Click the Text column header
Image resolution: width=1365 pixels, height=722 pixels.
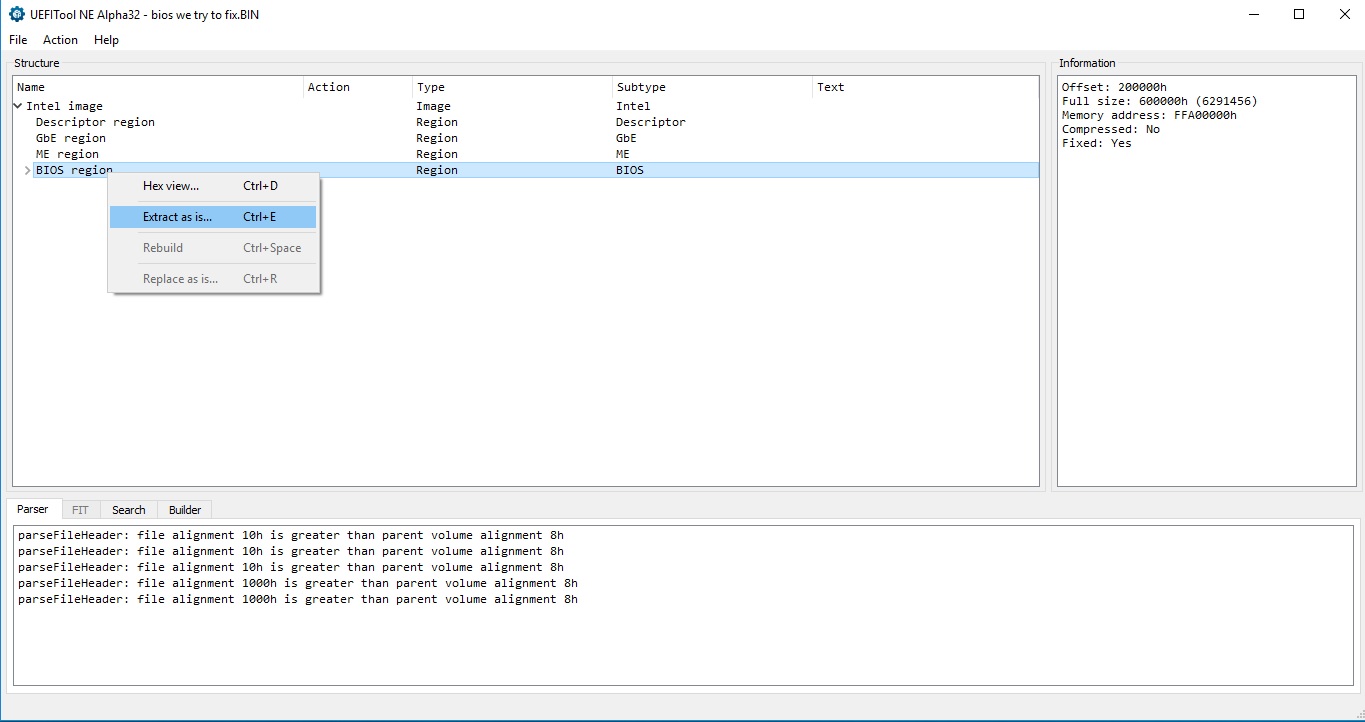click(926, 87)
